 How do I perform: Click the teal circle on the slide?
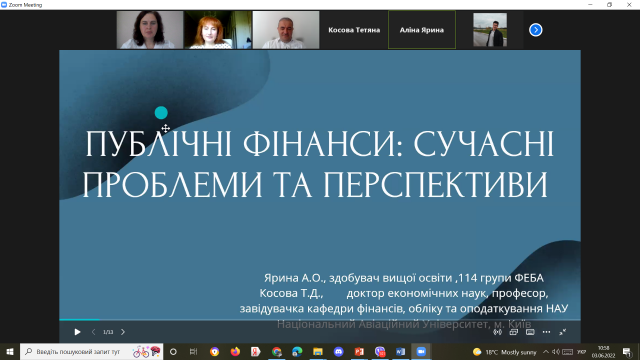click(161, 113)
